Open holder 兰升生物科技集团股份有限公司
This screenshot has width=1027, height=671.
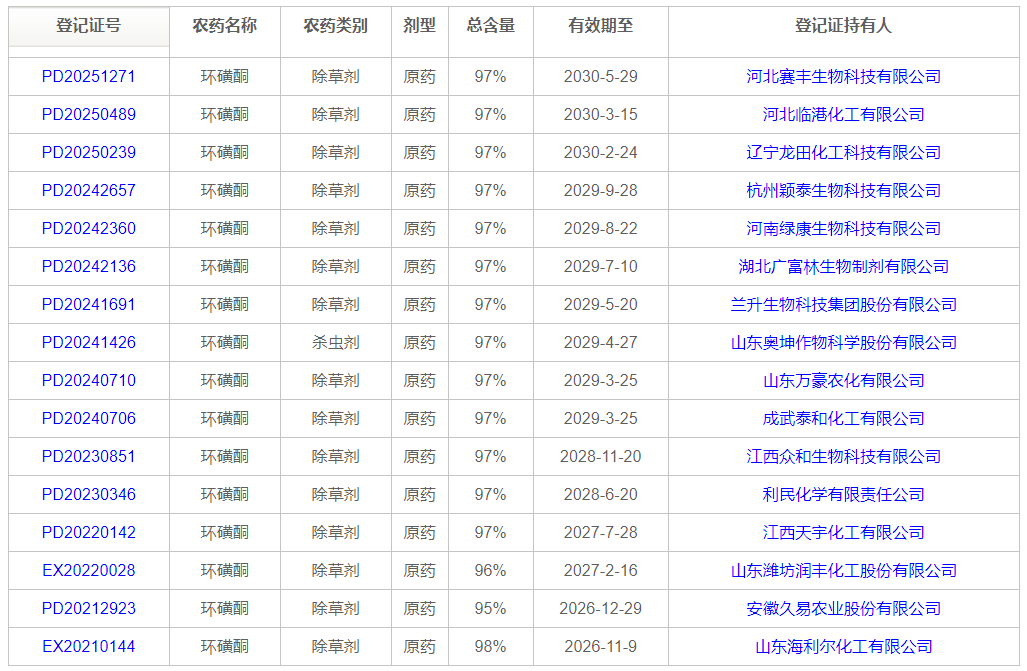[x=843, y=305]
